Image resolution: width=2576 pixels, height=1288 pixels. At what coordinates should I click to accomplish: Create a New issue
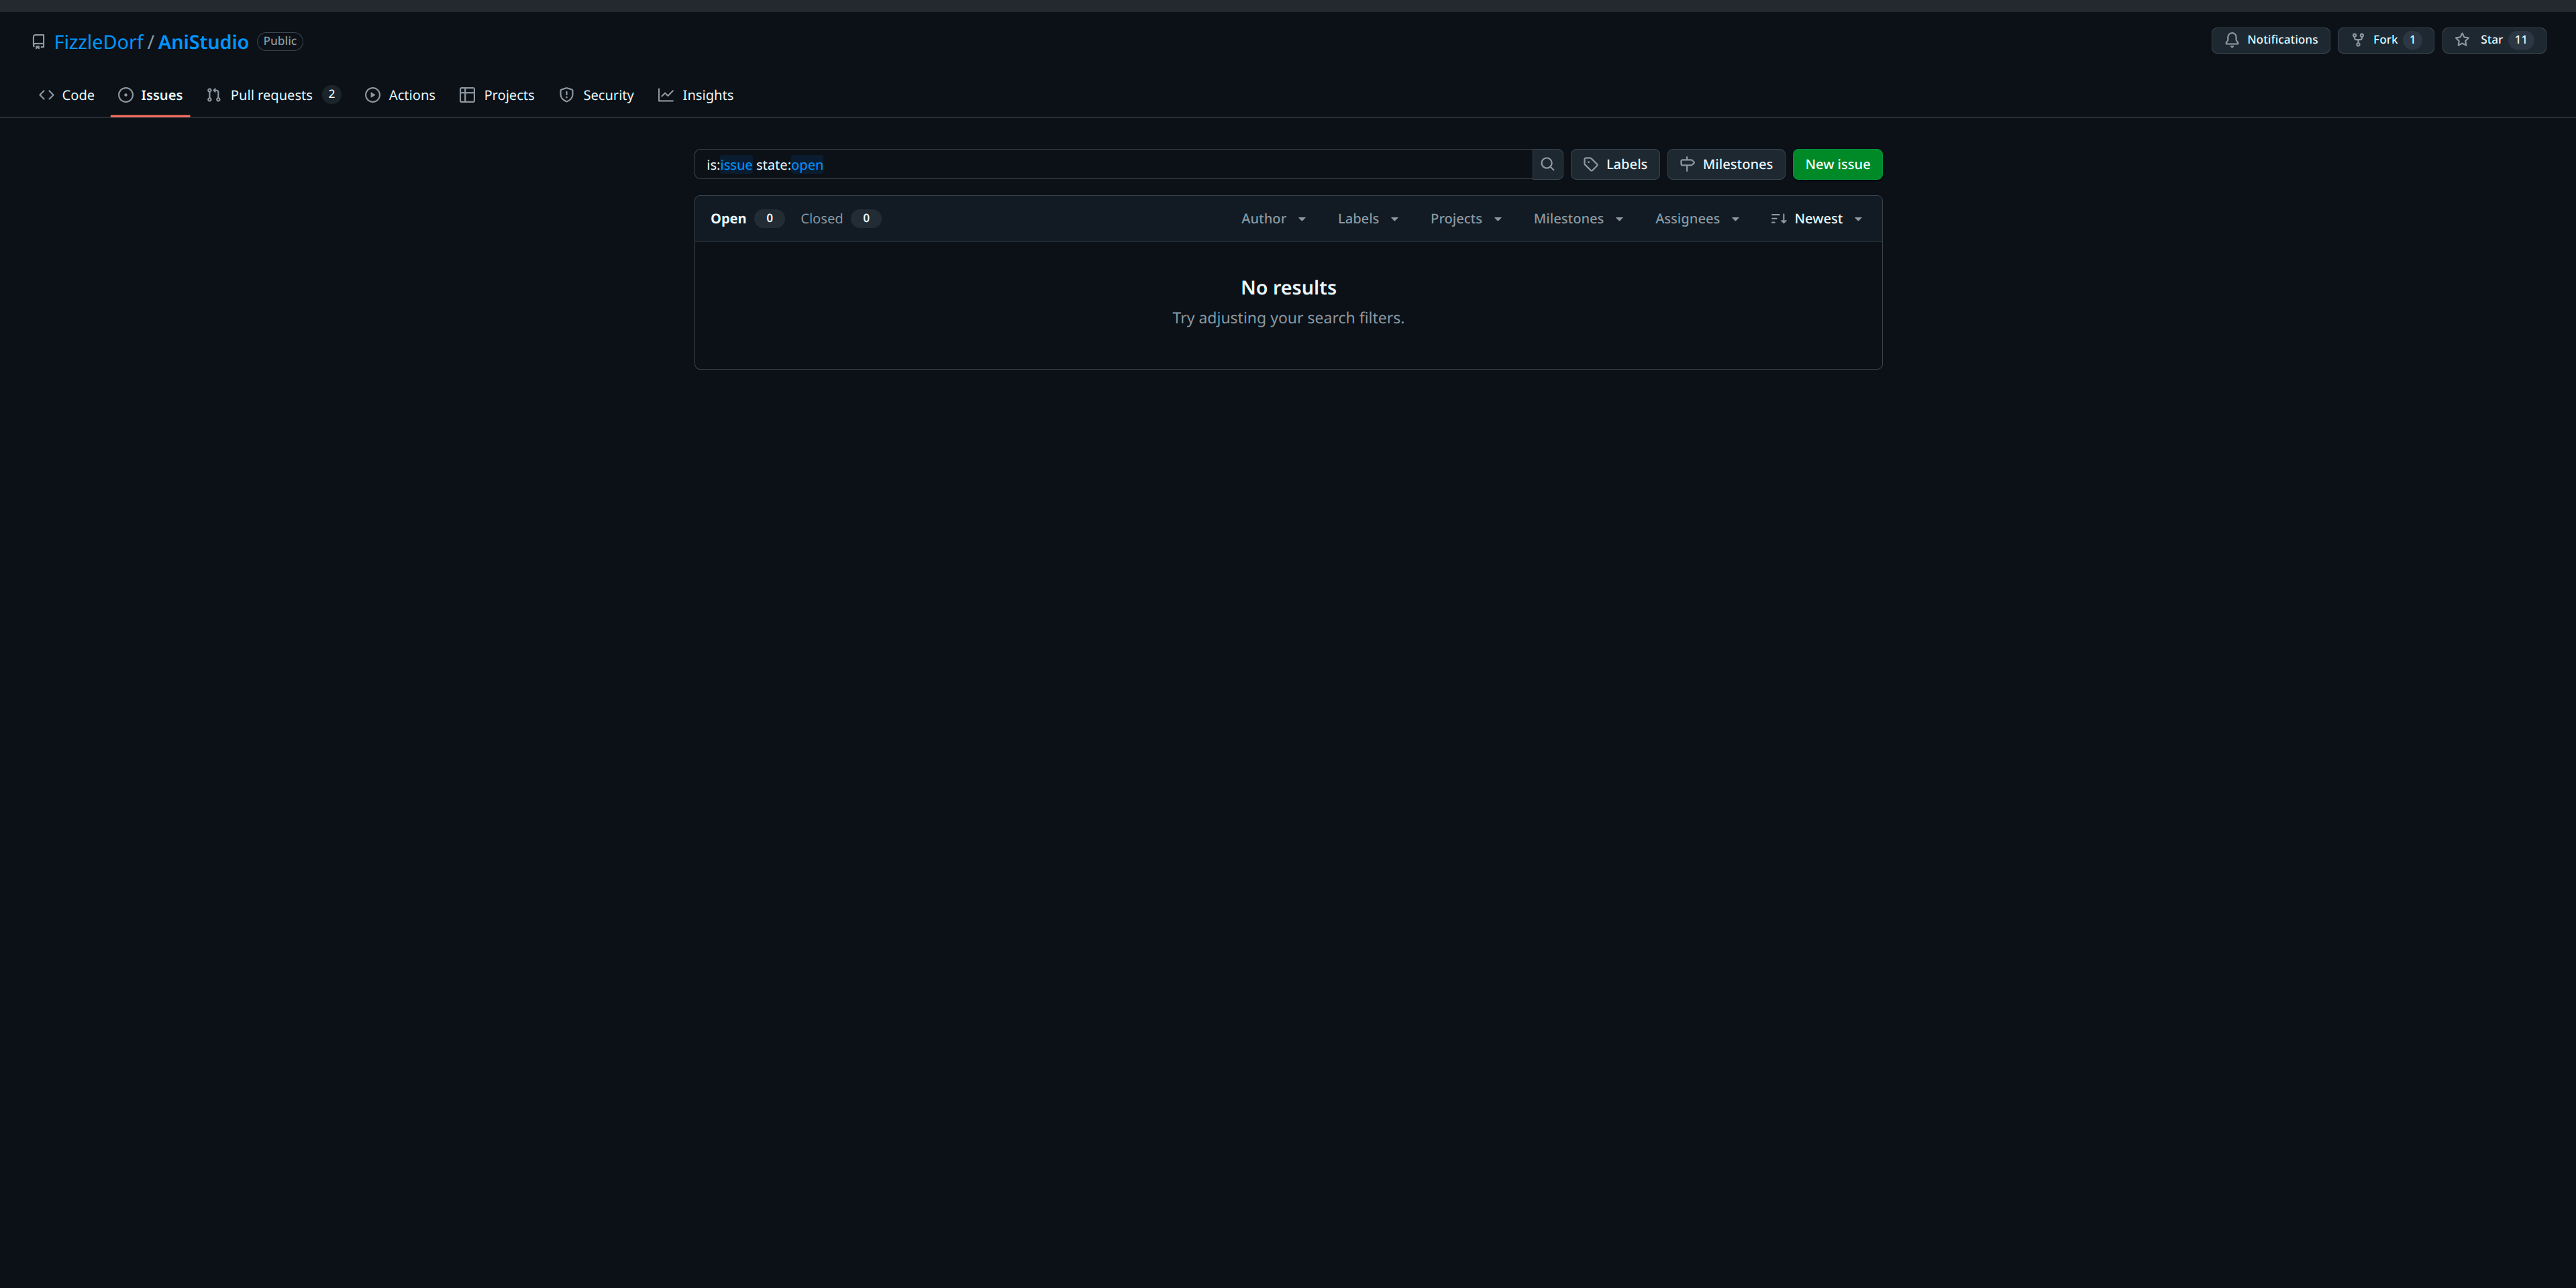[1837, 164]
